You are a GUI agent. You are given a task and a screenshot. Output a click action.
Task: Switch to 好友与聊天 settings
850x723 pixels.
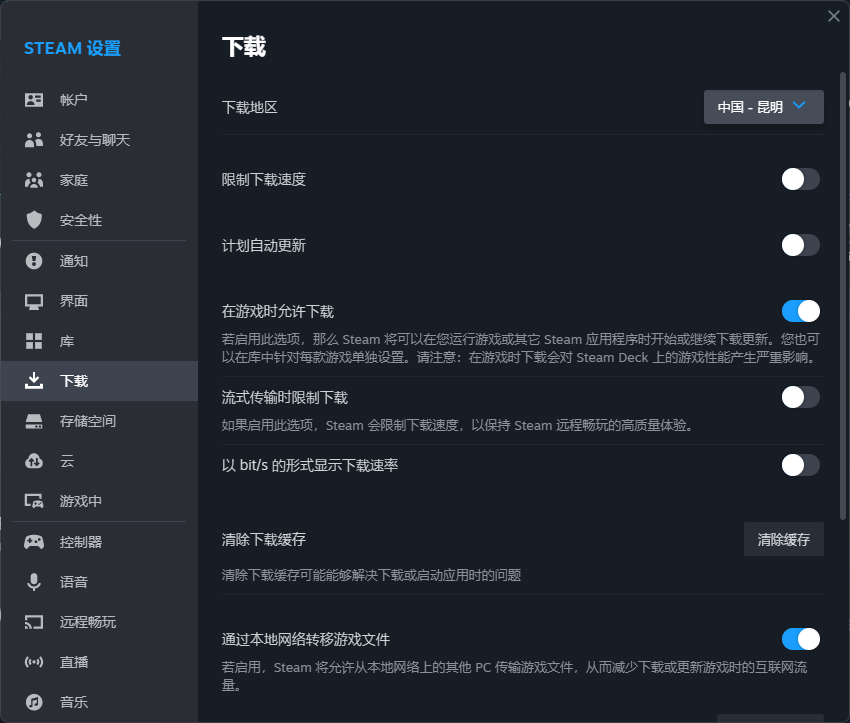pyautogui.click(x=99, y=140)
